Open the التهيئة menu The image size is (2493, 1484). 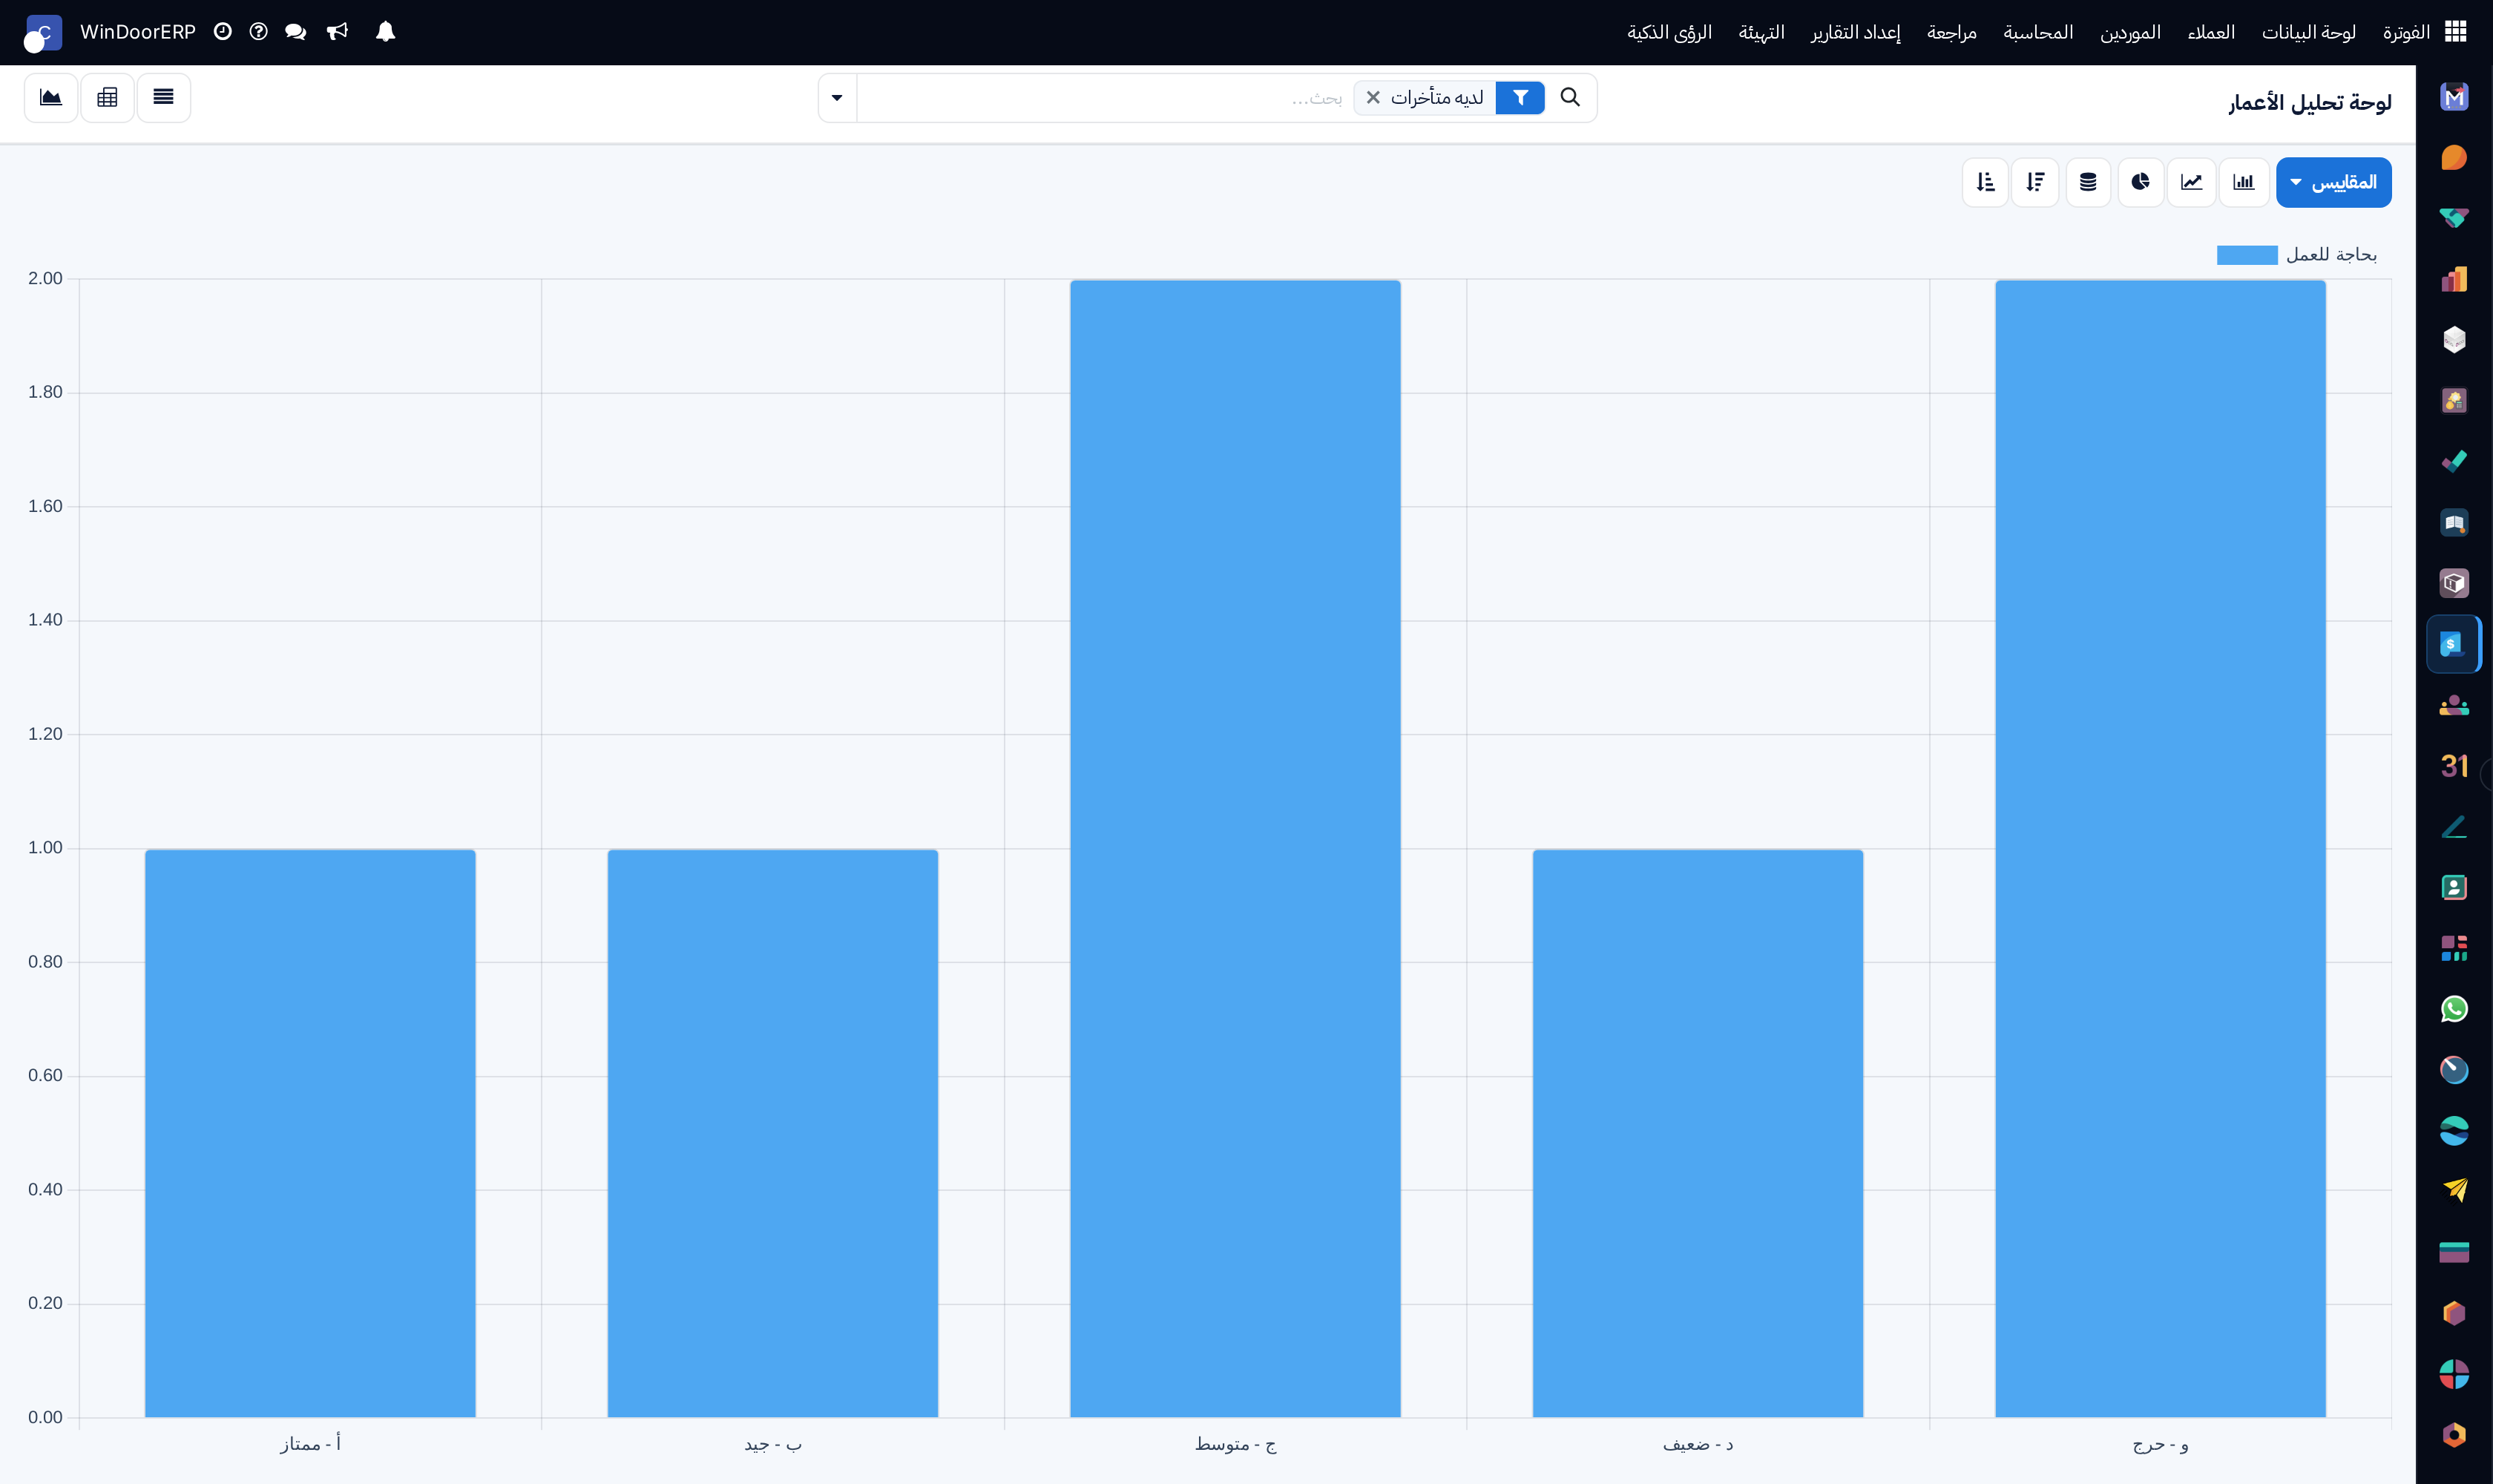(1762, 32)
